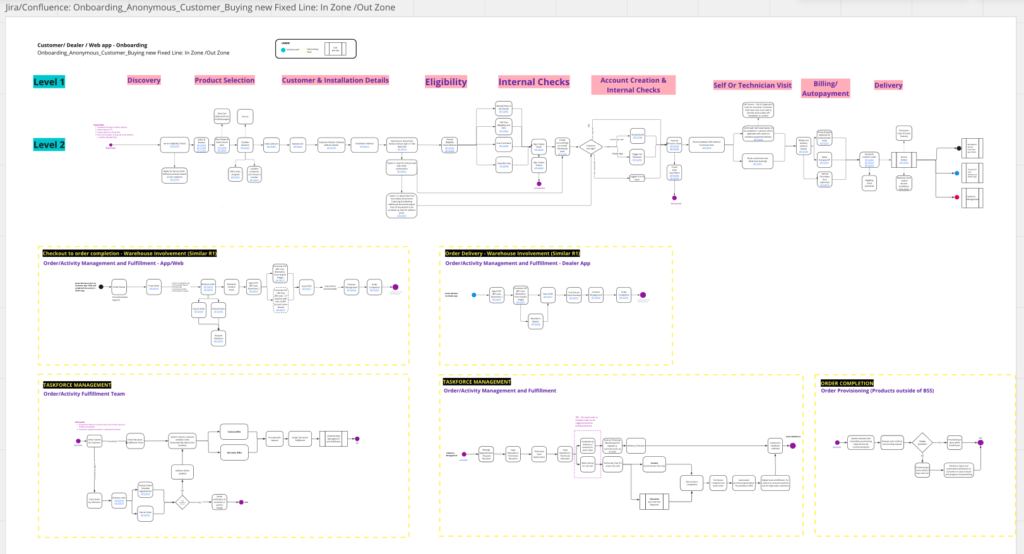
Task: Click the purple start node beside Level 2
Action: [109, 147]
